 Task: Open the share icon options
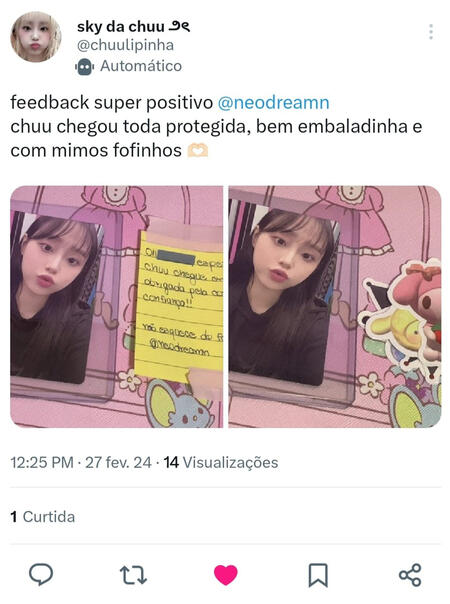tap(410, 575)
